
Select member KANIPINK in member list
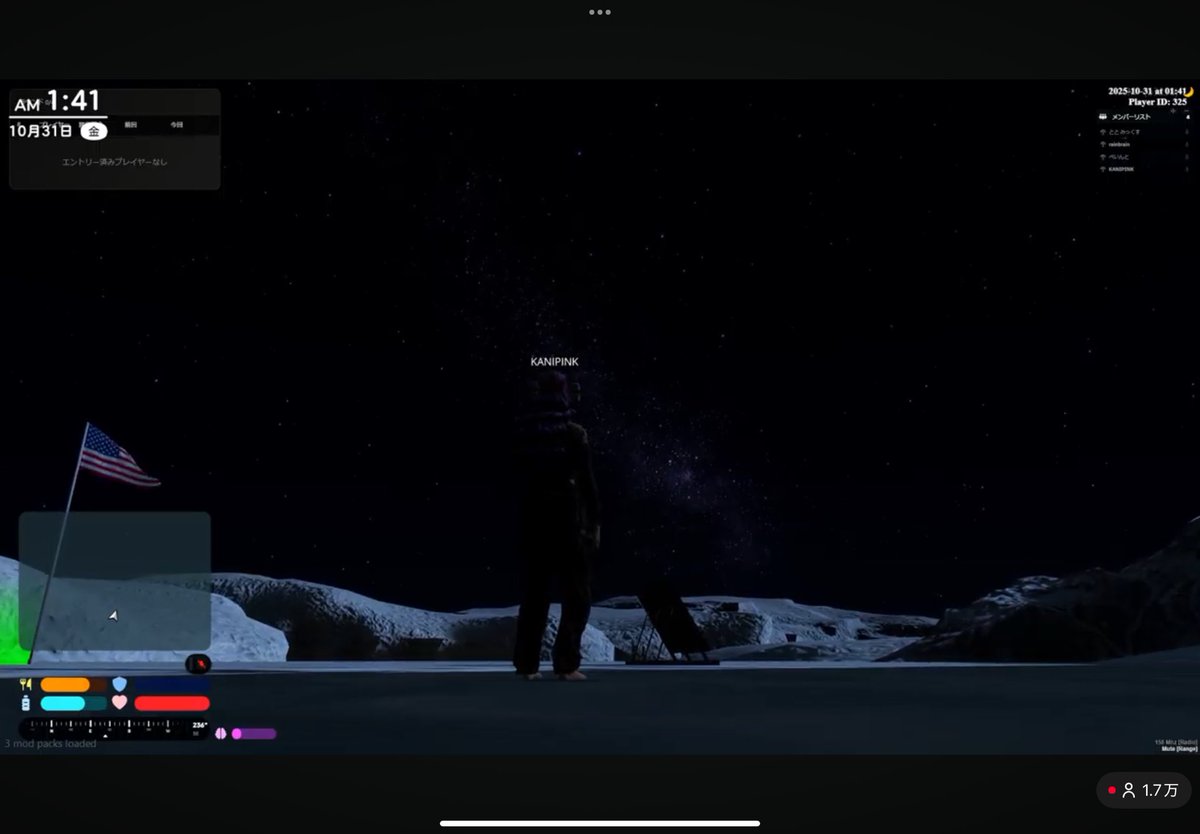pyautogui.click(x=1121, y=169)
